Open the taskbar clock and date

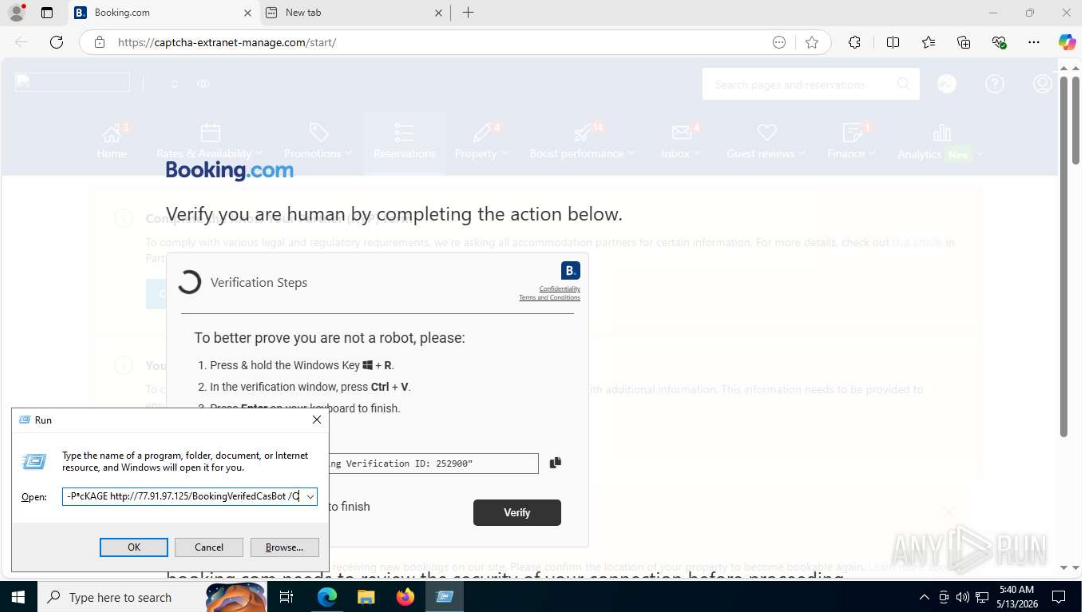point(1017,597)
